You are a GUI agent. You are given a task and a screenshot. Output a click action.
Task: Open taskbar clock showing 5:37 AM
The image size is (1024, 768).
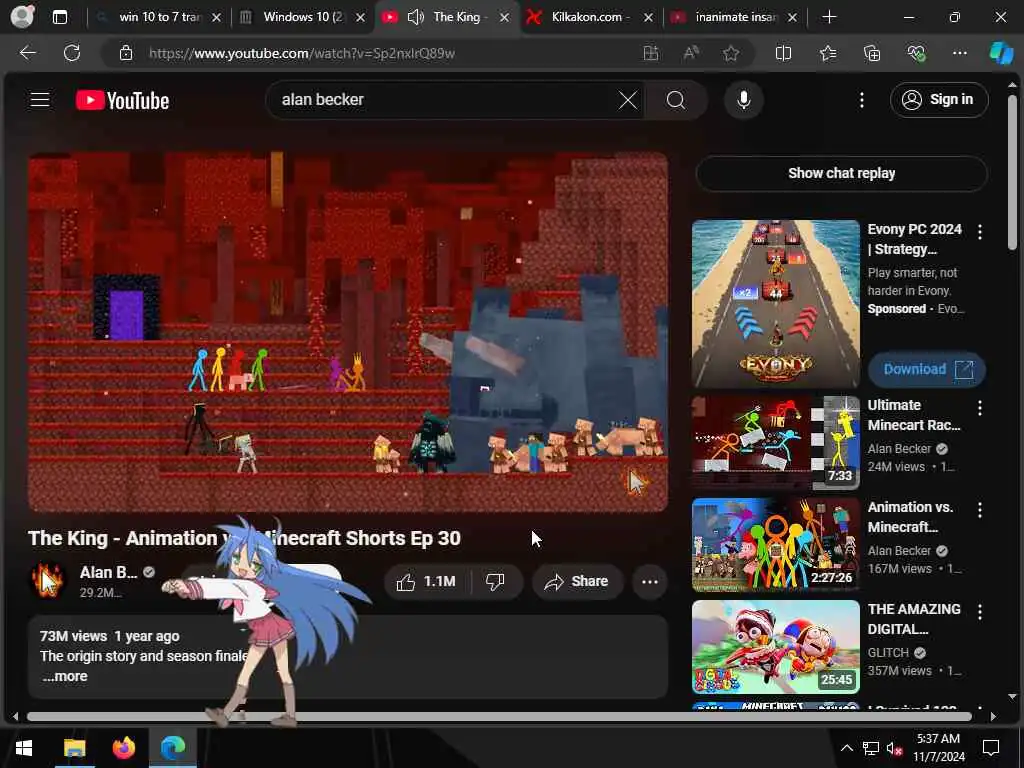pos(938,748)
